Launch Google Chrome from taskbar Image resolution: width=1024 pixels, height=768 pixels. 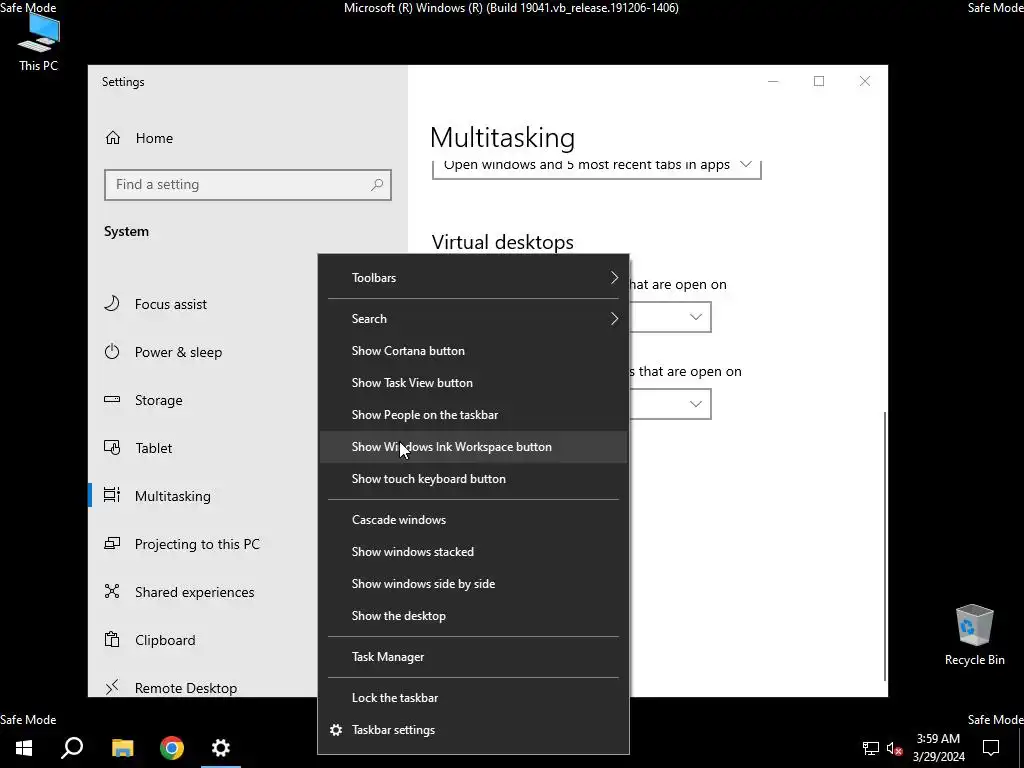pyautogui.click(x=172, y=748)
